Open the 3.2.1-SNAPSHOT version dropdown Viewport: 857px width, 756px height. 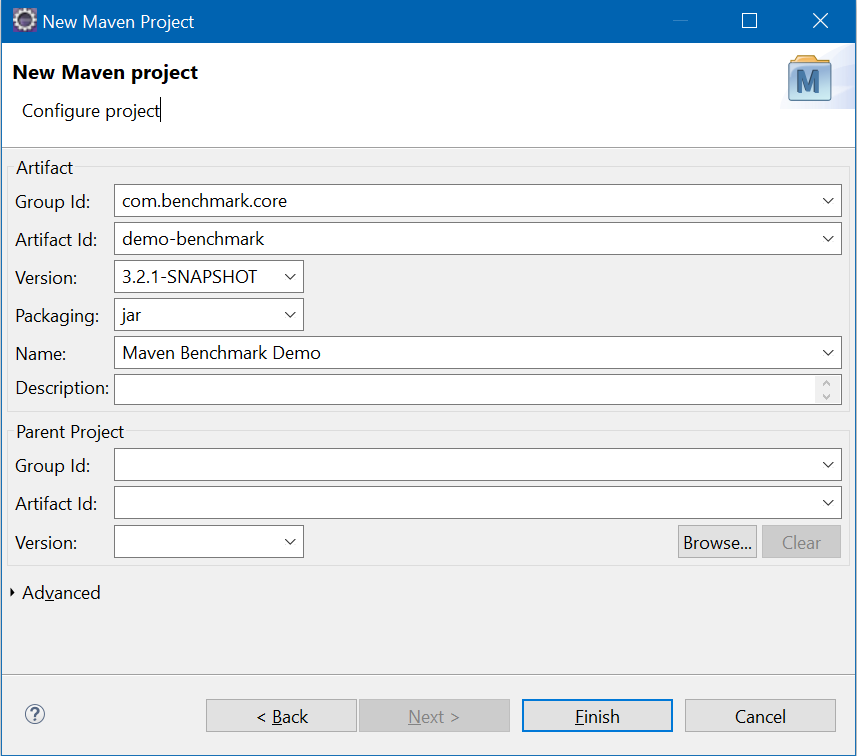point(290,277)
